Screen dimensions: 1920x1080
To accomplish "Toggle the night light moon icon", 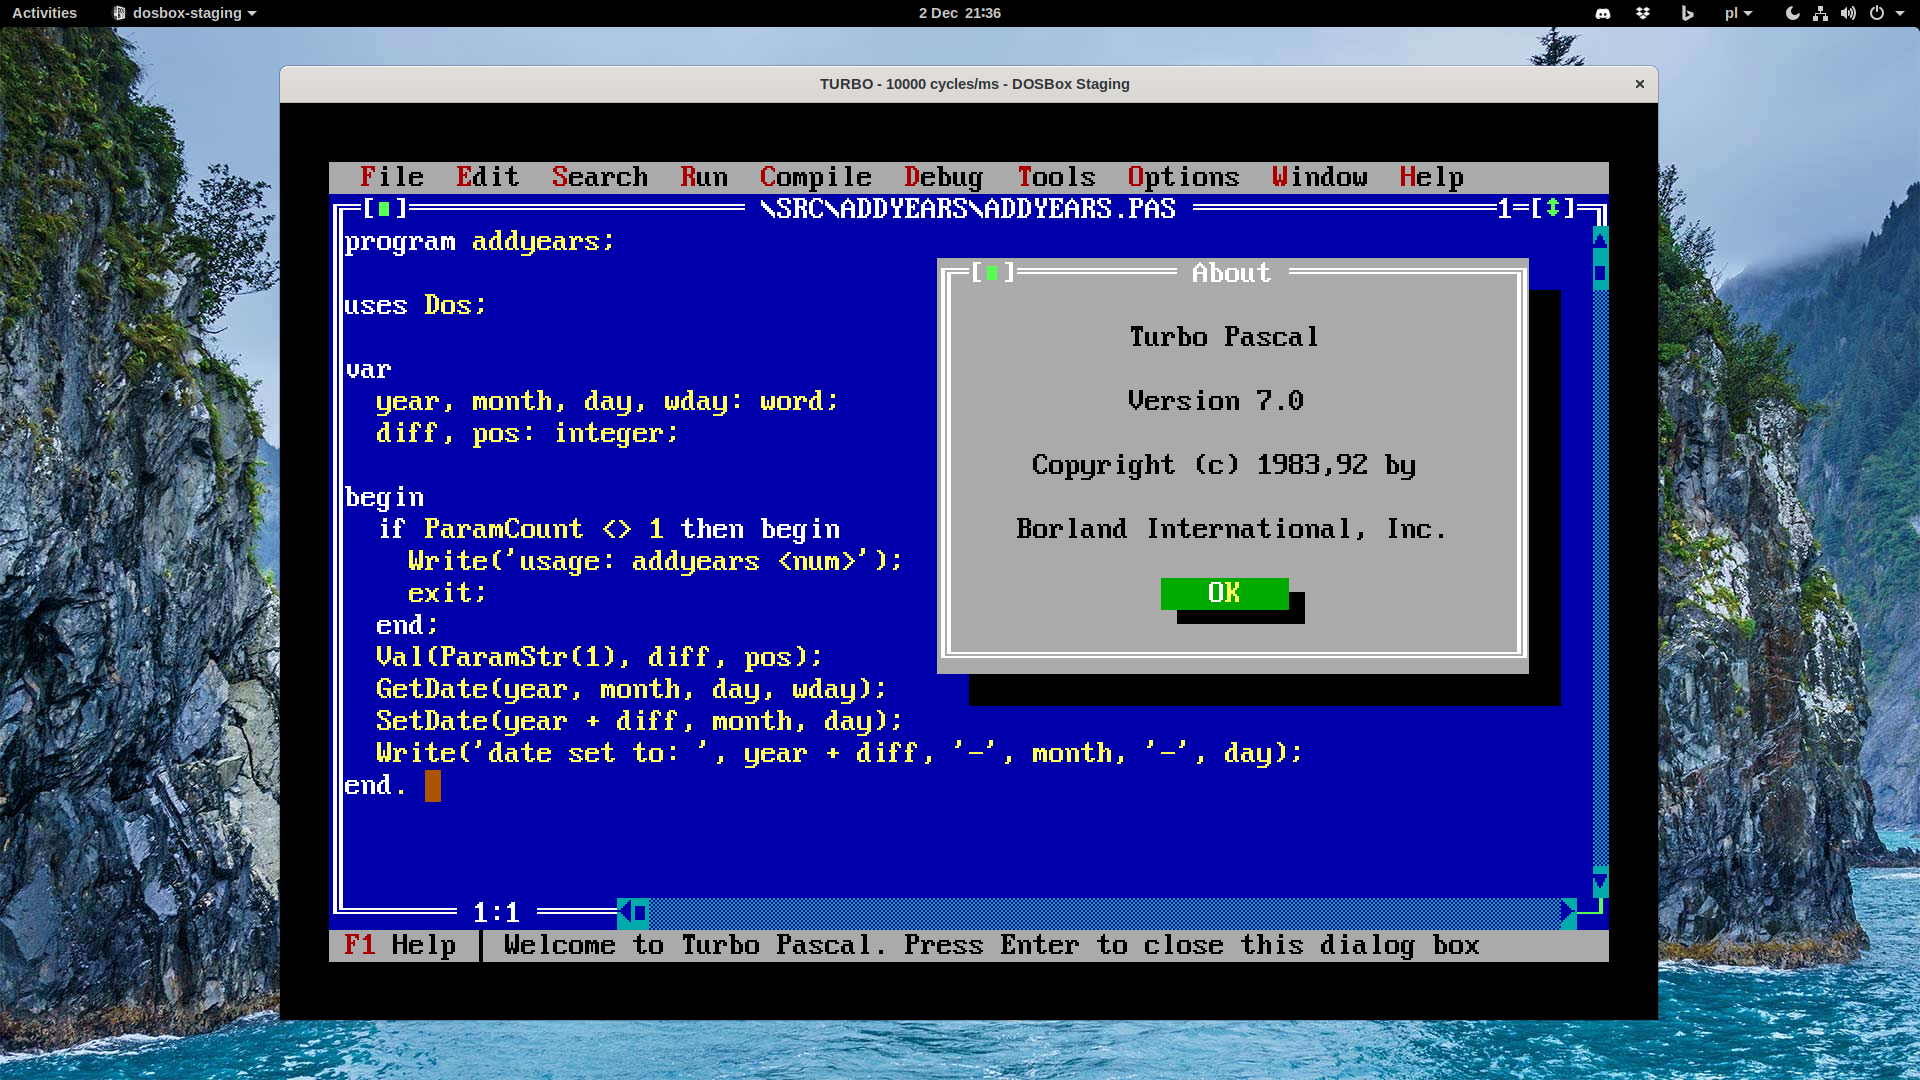I will click(1792, 13).
